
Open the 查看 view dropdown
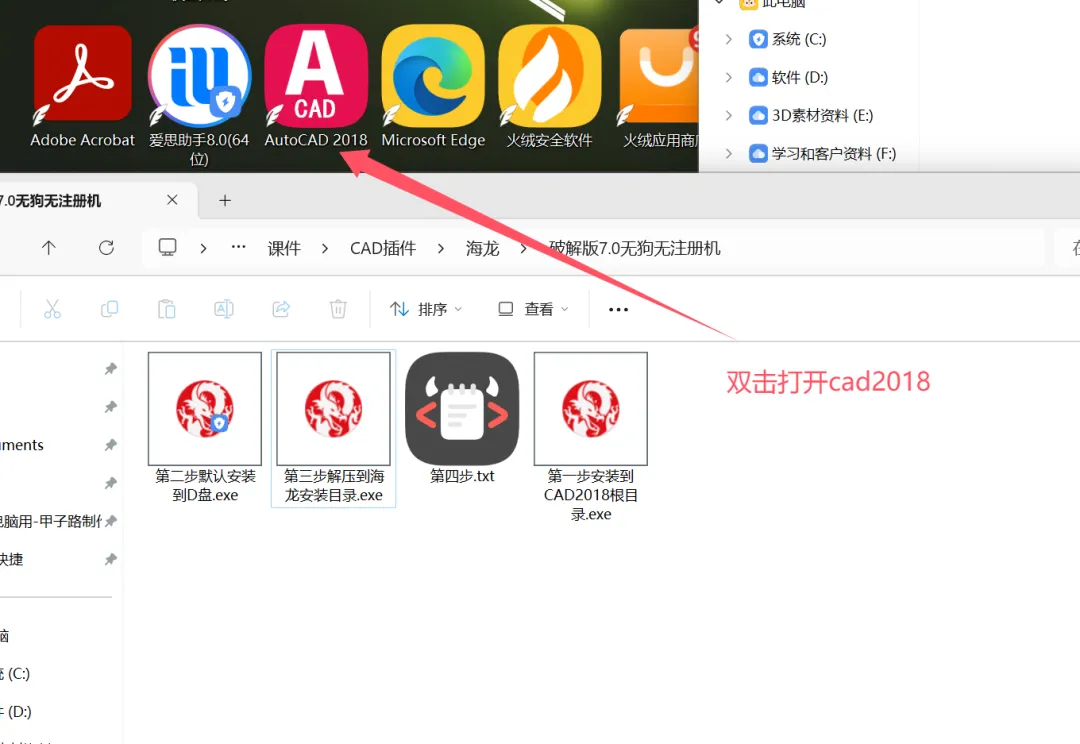point(533,309)
